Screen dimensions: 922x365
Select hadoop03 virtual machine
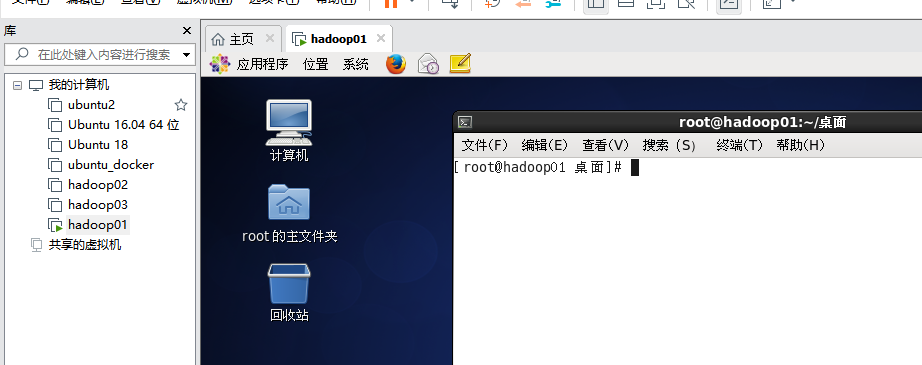(98, 205)
